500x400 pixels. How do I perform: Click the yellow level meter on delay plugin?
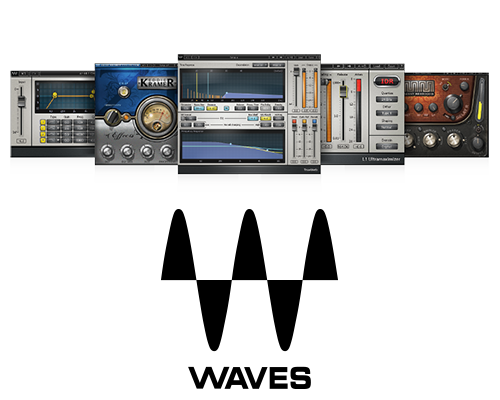coord(480,111)
